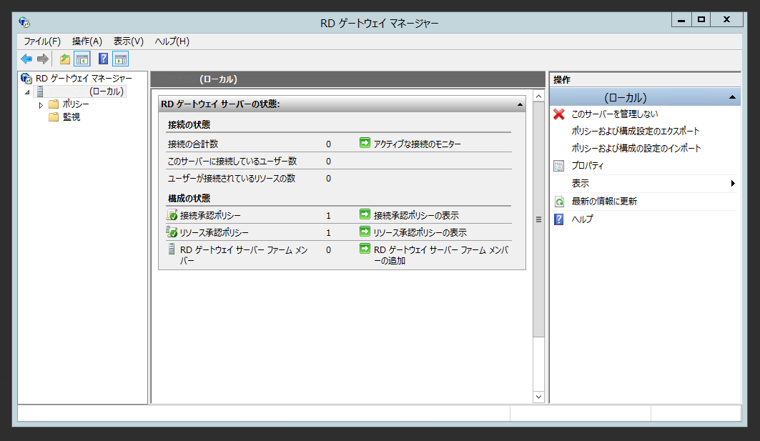Click ポリシーおよび構成の設定のインポート action

pos(636,148)
